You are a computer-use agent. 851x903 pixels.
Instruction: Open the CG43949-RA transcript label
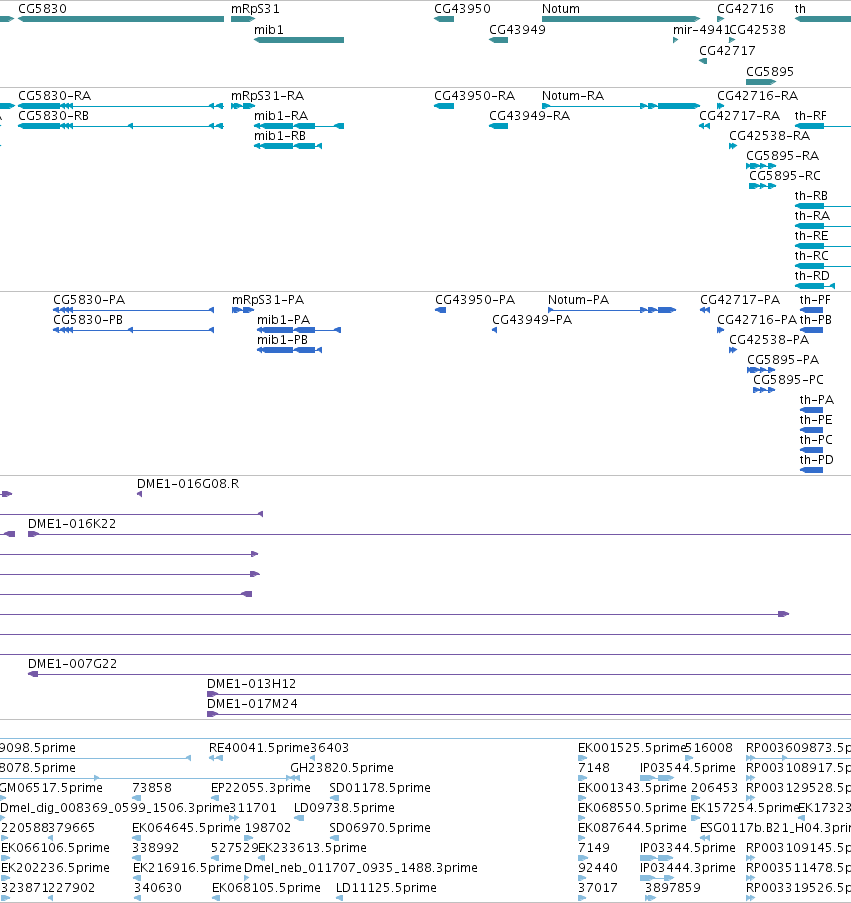(x=529, y=116)
